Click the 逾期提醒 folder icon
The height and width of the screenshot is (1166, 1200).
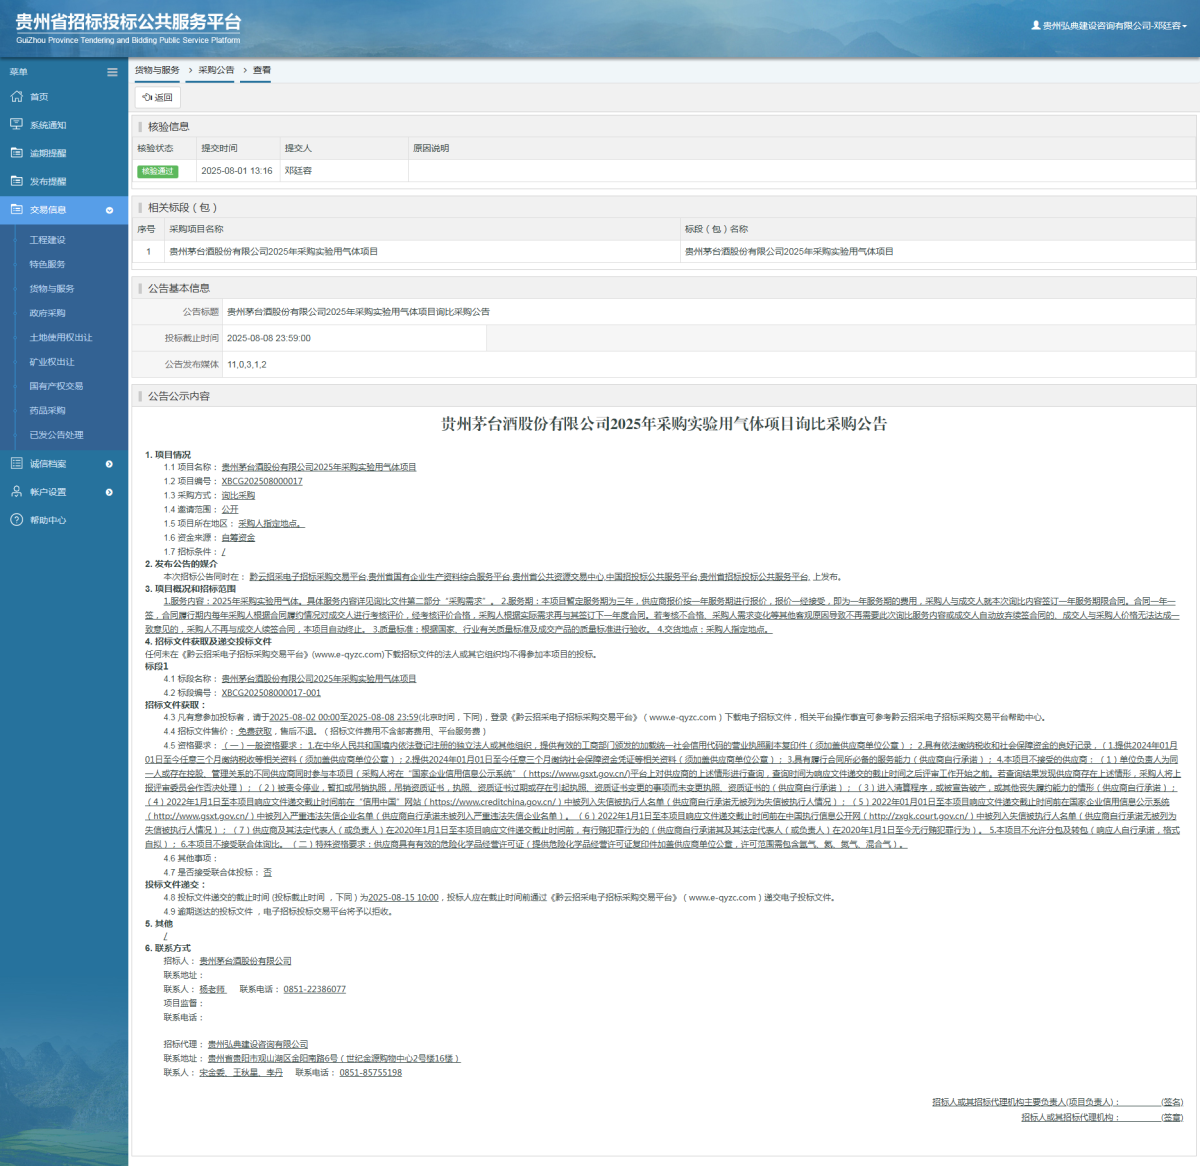[x=16, y=153]
